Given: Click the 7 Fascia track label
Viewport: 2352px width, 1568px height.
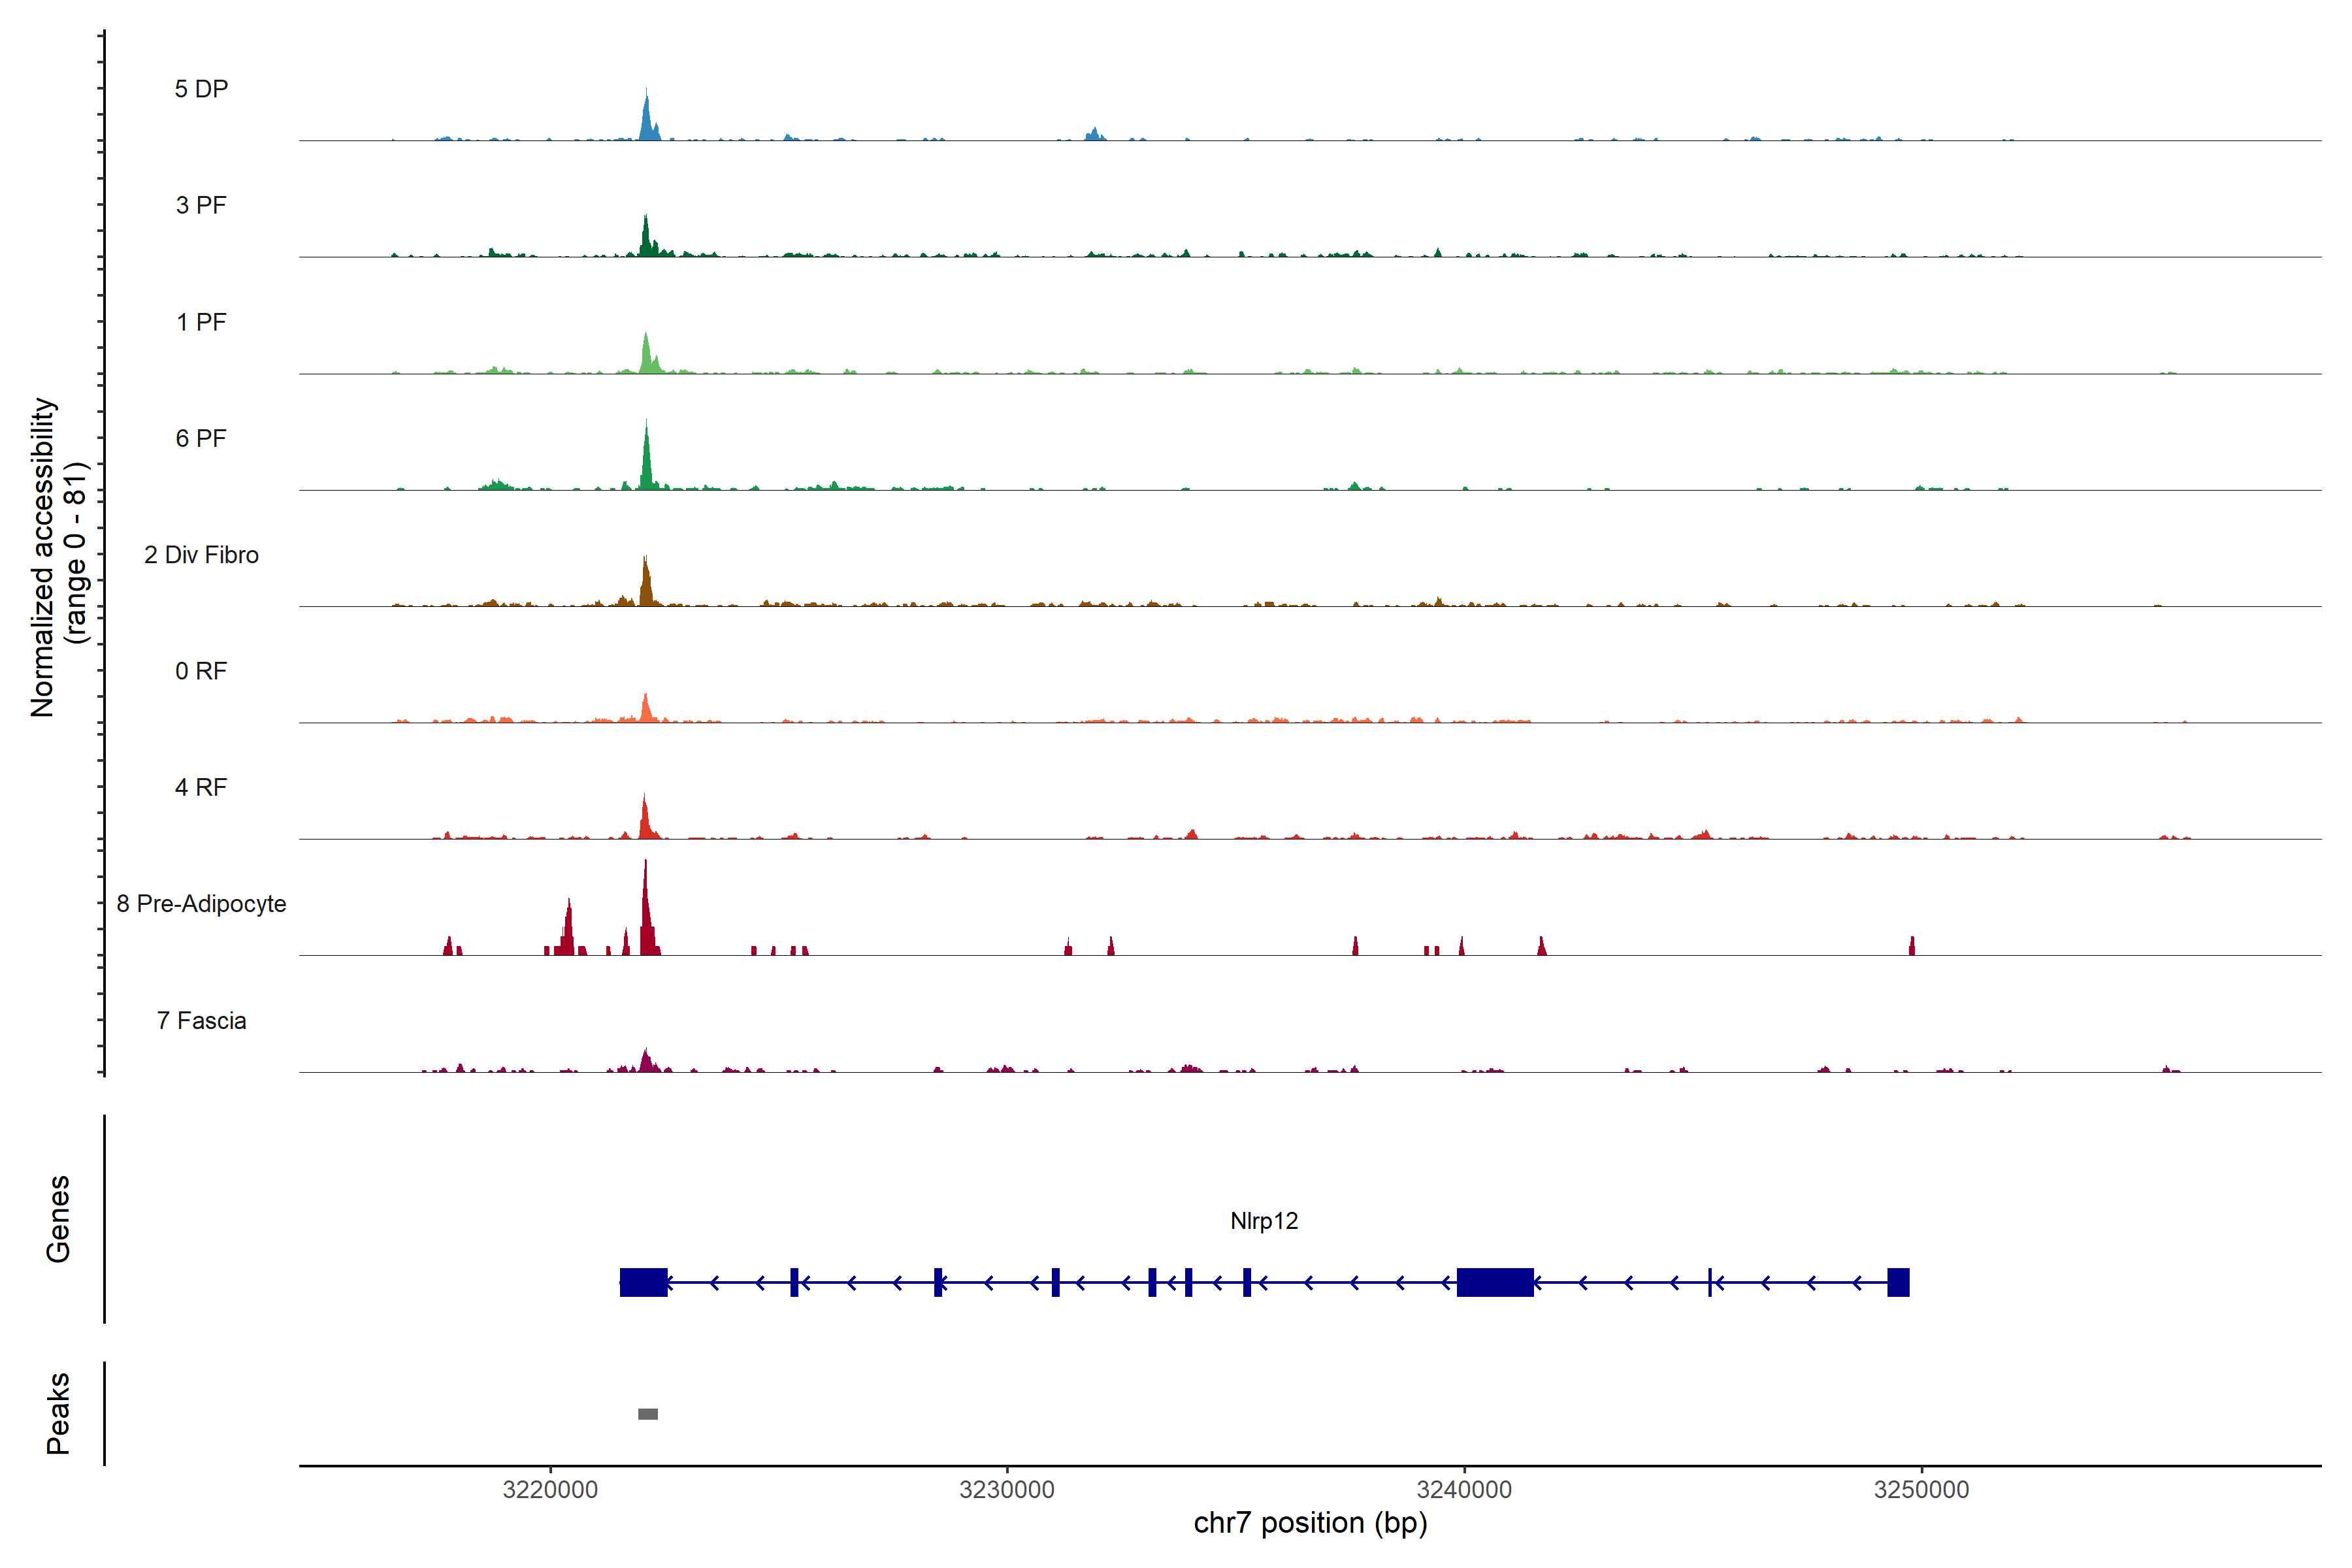Looking at the screenshot, I should (x=201, y=1021).
